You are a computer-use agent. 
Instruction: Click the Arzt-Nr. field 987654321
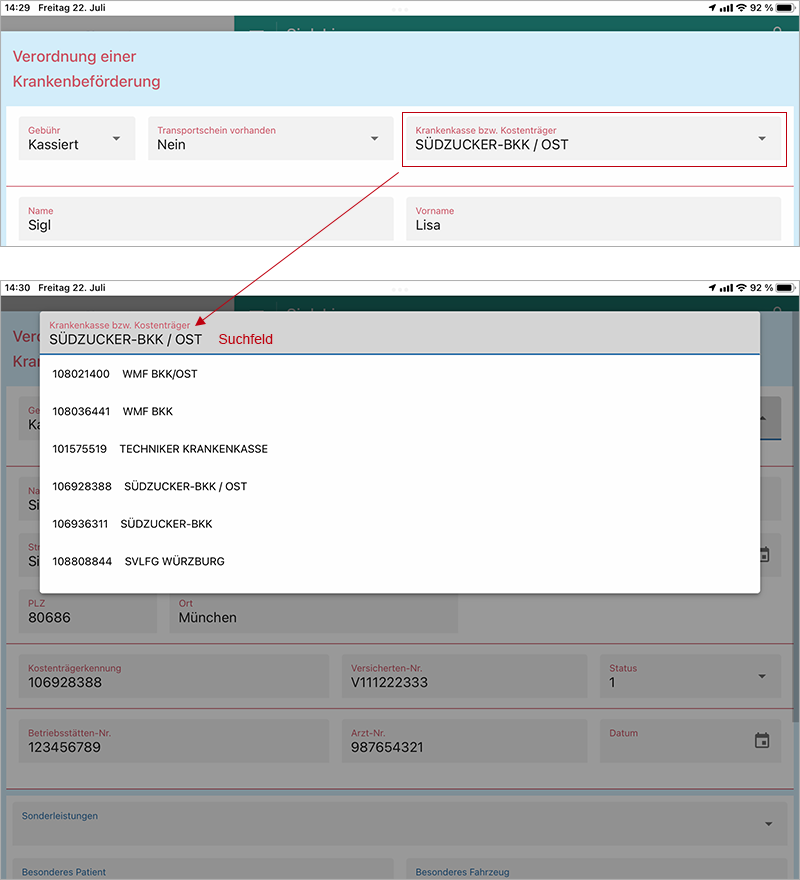(464, 741)
